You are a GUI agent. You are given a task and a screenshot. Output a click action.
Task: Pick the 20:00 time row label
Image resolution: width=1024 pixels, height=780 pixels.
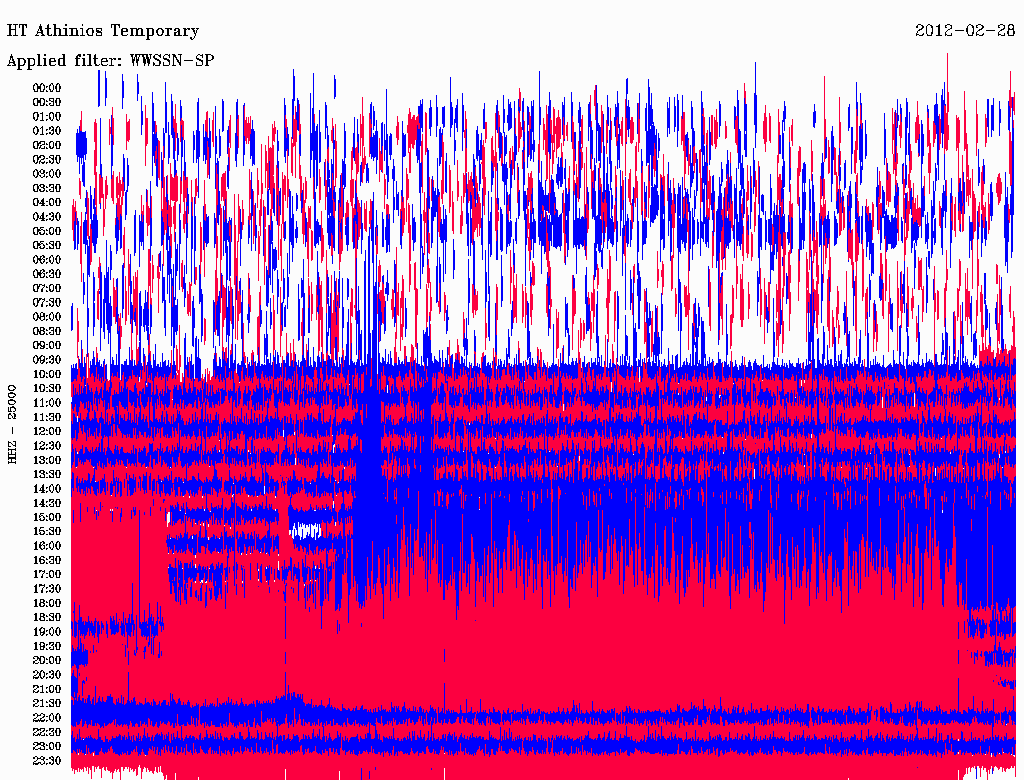47,660
